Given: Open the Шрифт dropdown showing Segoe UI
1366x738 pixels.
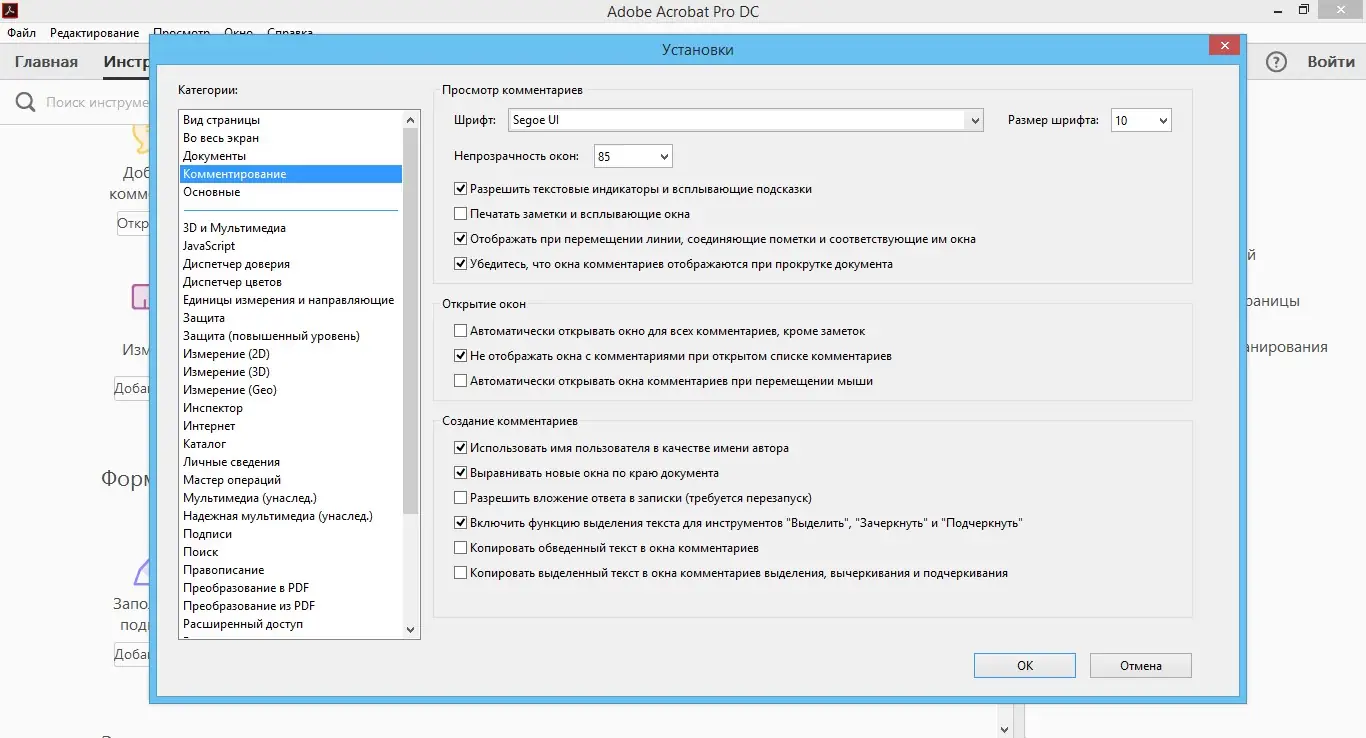Looking at the screenshot, I should point(746,121).
